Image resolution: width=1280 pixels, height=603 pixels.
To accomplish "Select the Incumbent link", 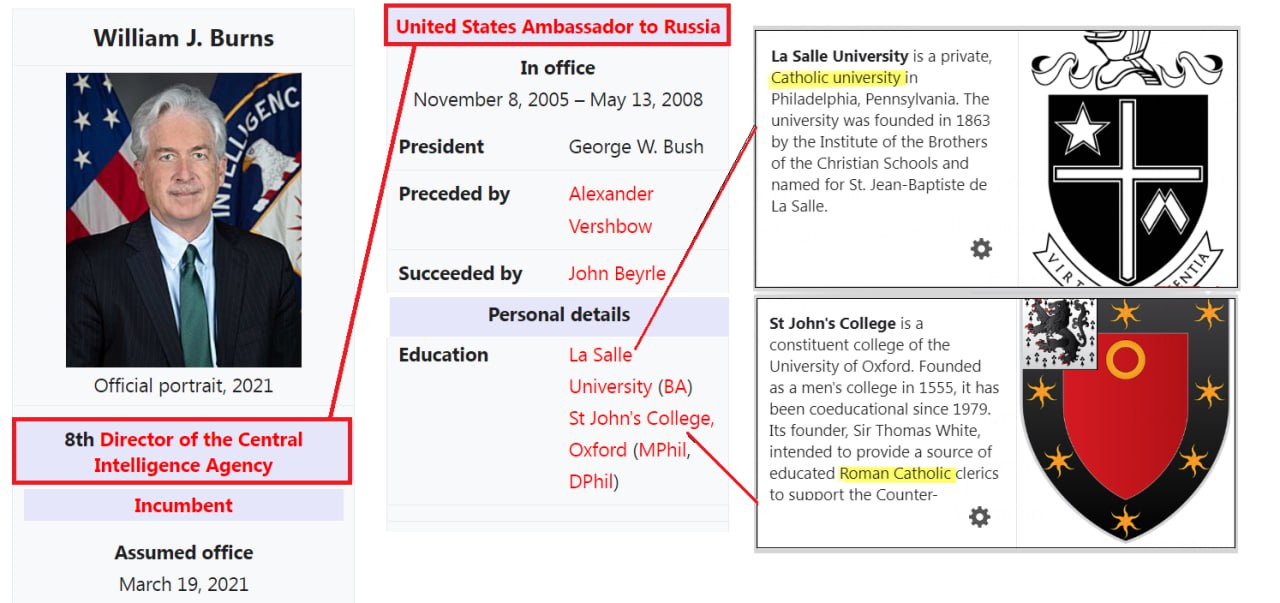I will pyautogui.click(x=184, y=506).
